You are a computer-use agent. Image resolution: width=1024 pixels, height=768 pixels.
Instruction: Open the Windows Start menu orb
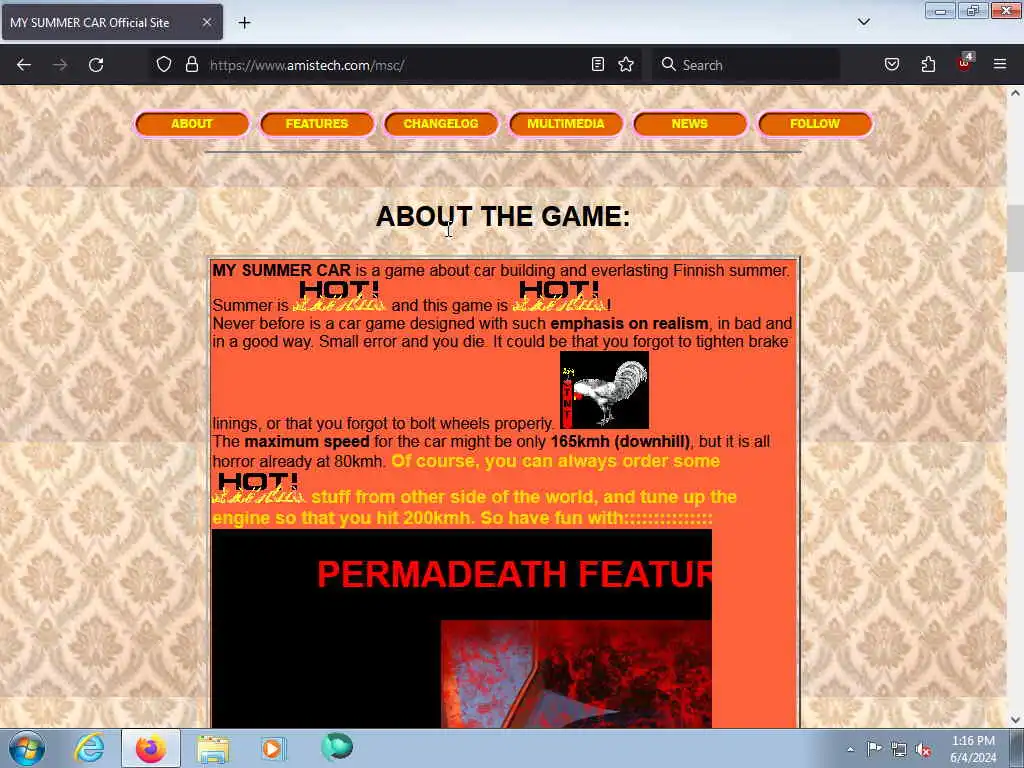click(x=27, y=748)
